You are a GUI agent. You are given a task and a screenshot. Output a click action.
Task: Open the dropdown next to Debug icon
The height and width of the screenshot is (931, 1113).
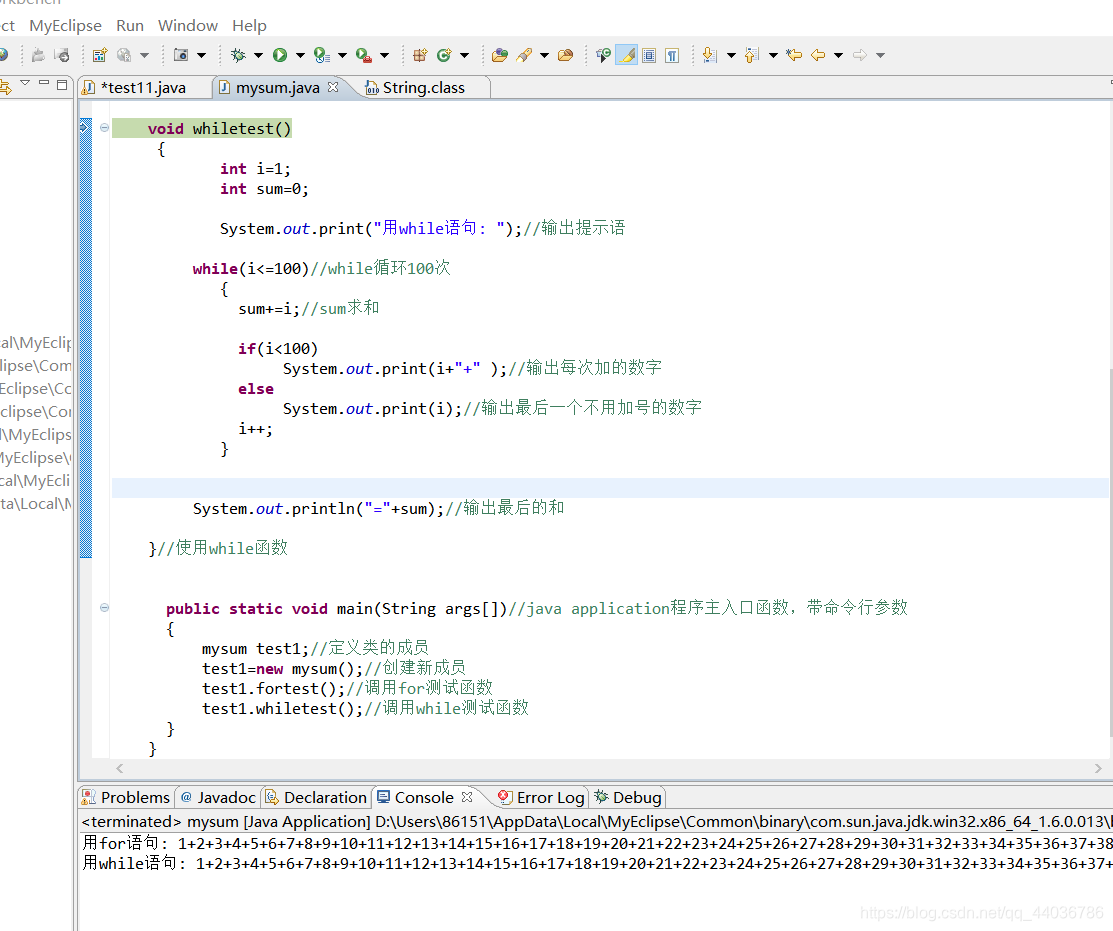258,55
